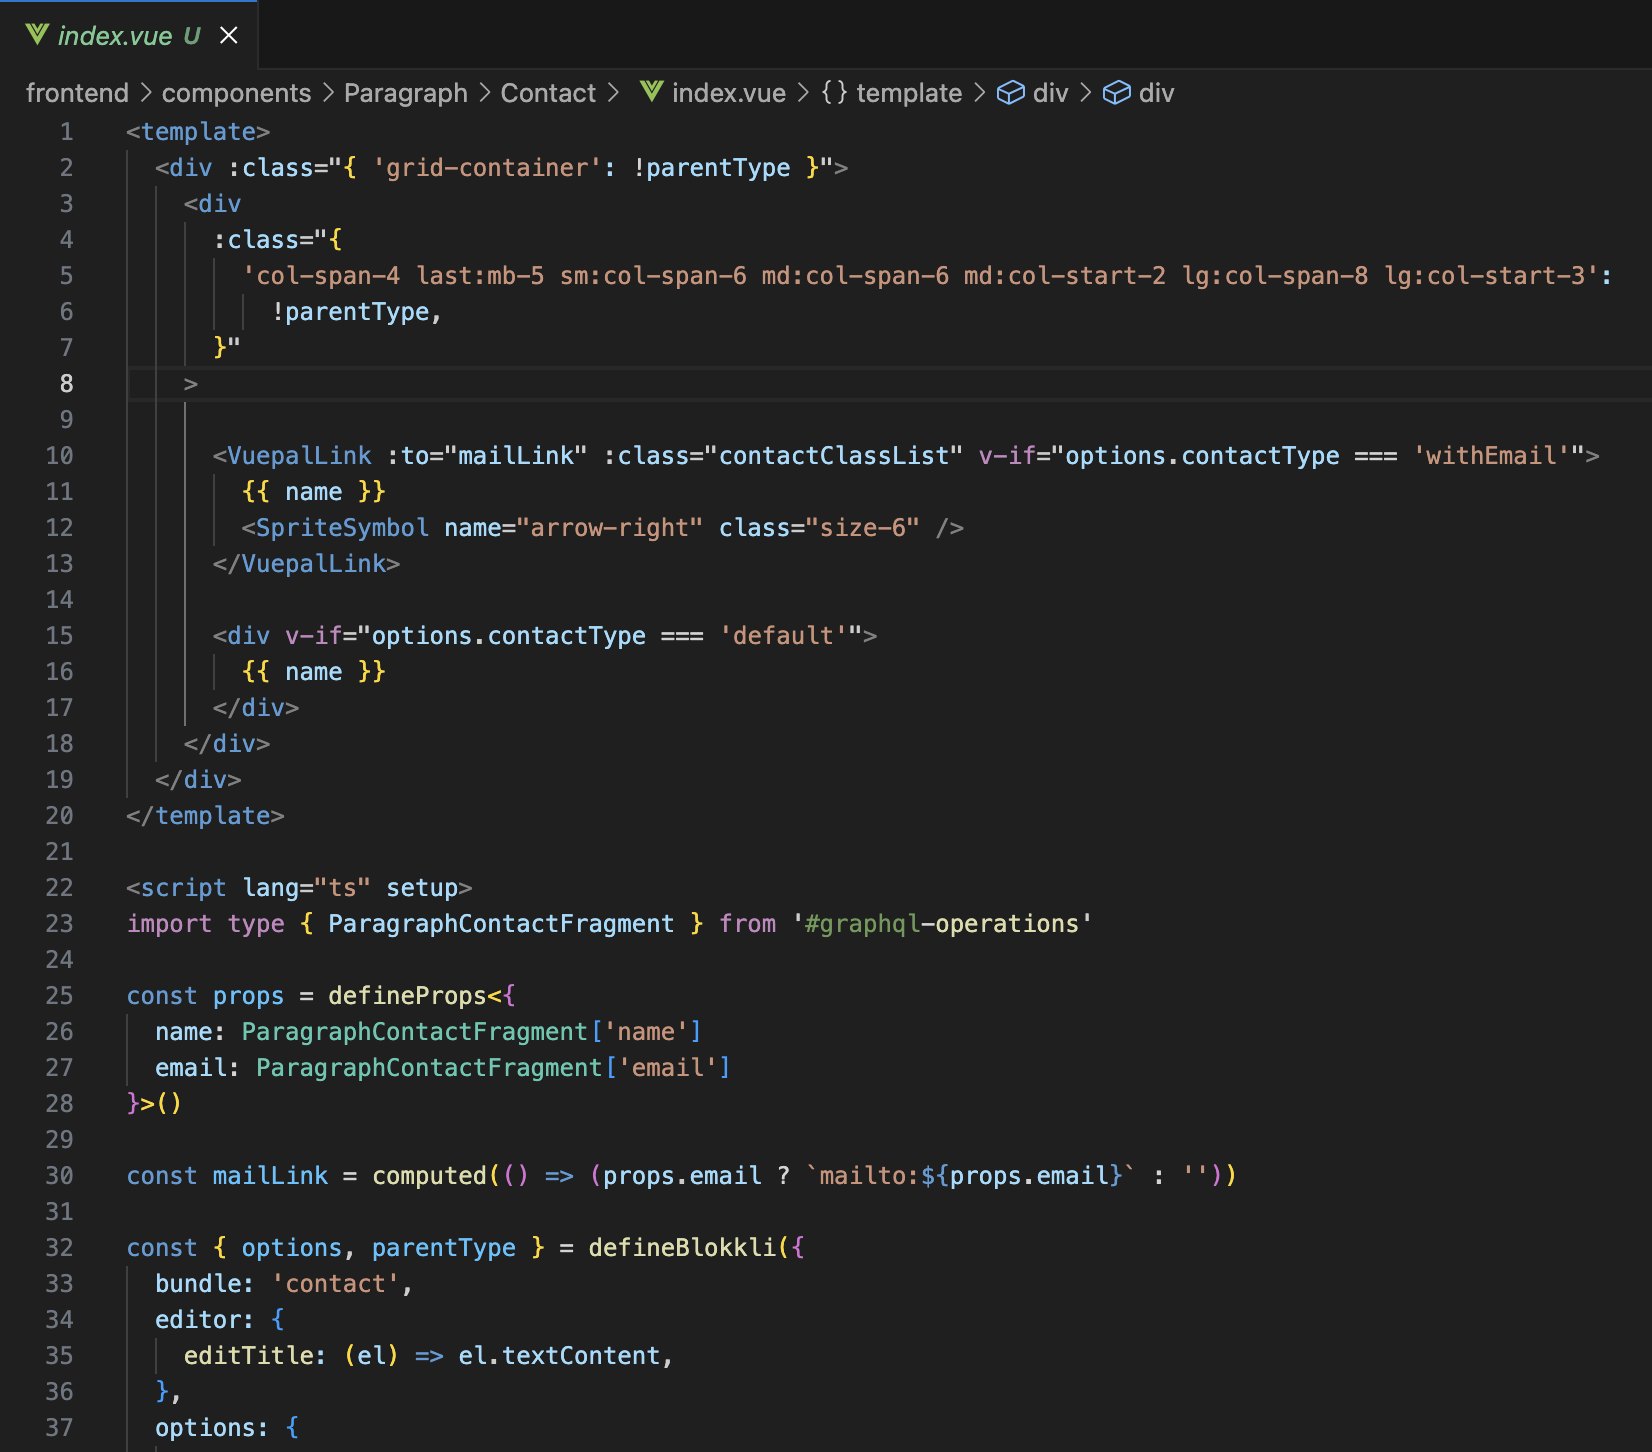The height and width of the screenshot is (1452, 1652).
Task: Open the Paragraph breadcrumb segment
Action: point(406,93)
